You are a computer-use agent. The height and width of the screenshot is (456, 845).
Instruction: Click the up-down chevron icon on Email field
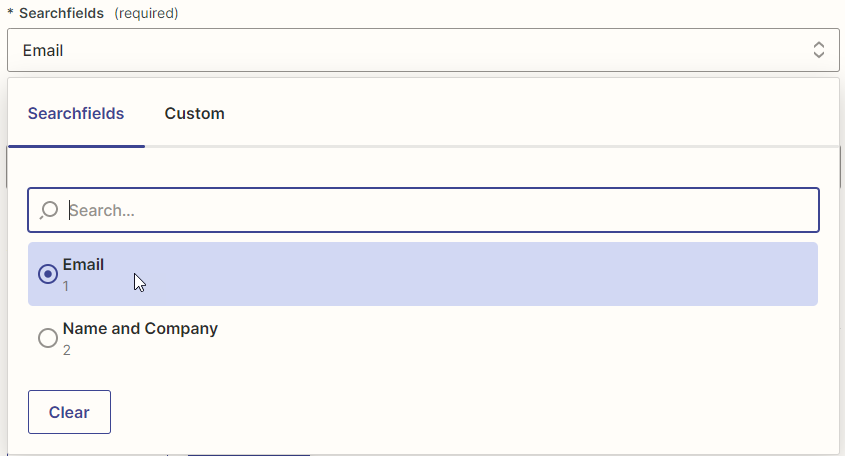[819, 50]
